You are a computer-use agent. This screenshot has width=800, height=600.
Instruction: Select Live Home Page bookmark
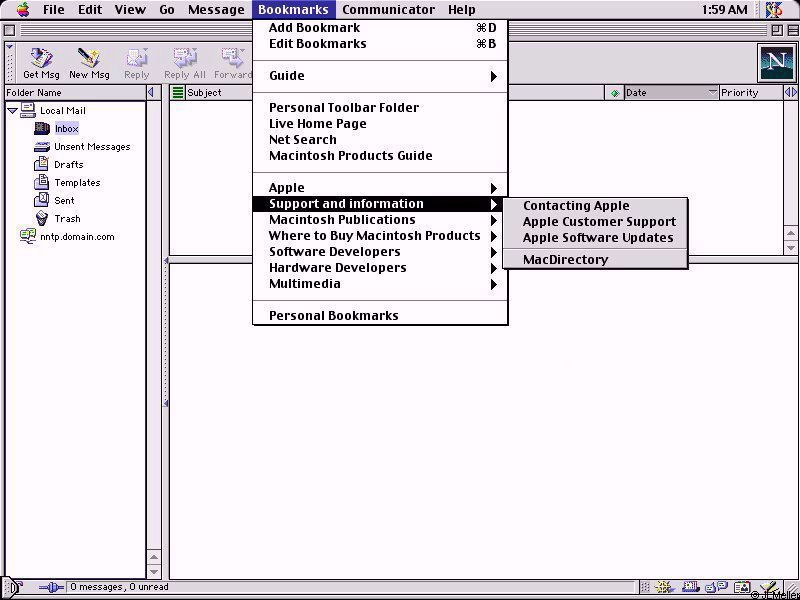click(381, 124)
